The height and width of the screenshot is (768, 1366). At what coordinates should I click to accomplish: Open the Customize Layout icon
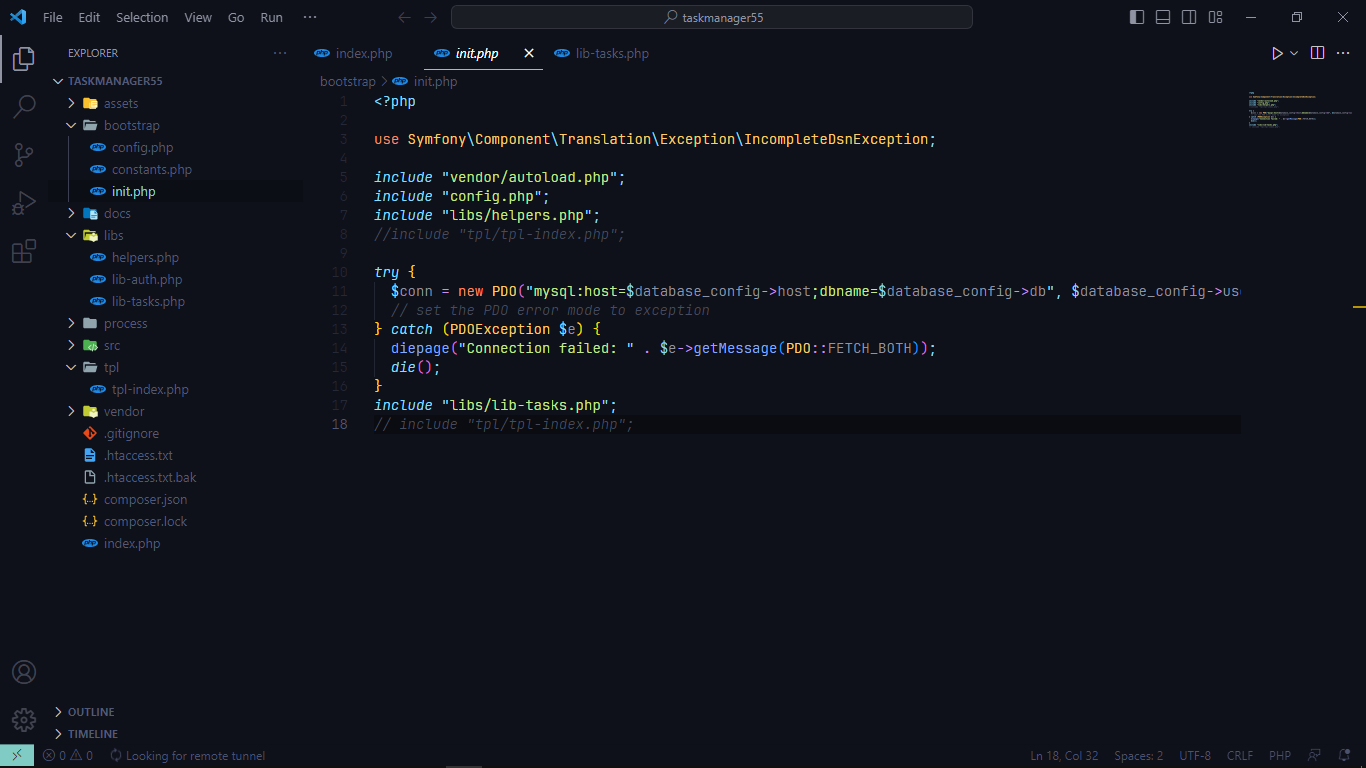(1215, 17)
